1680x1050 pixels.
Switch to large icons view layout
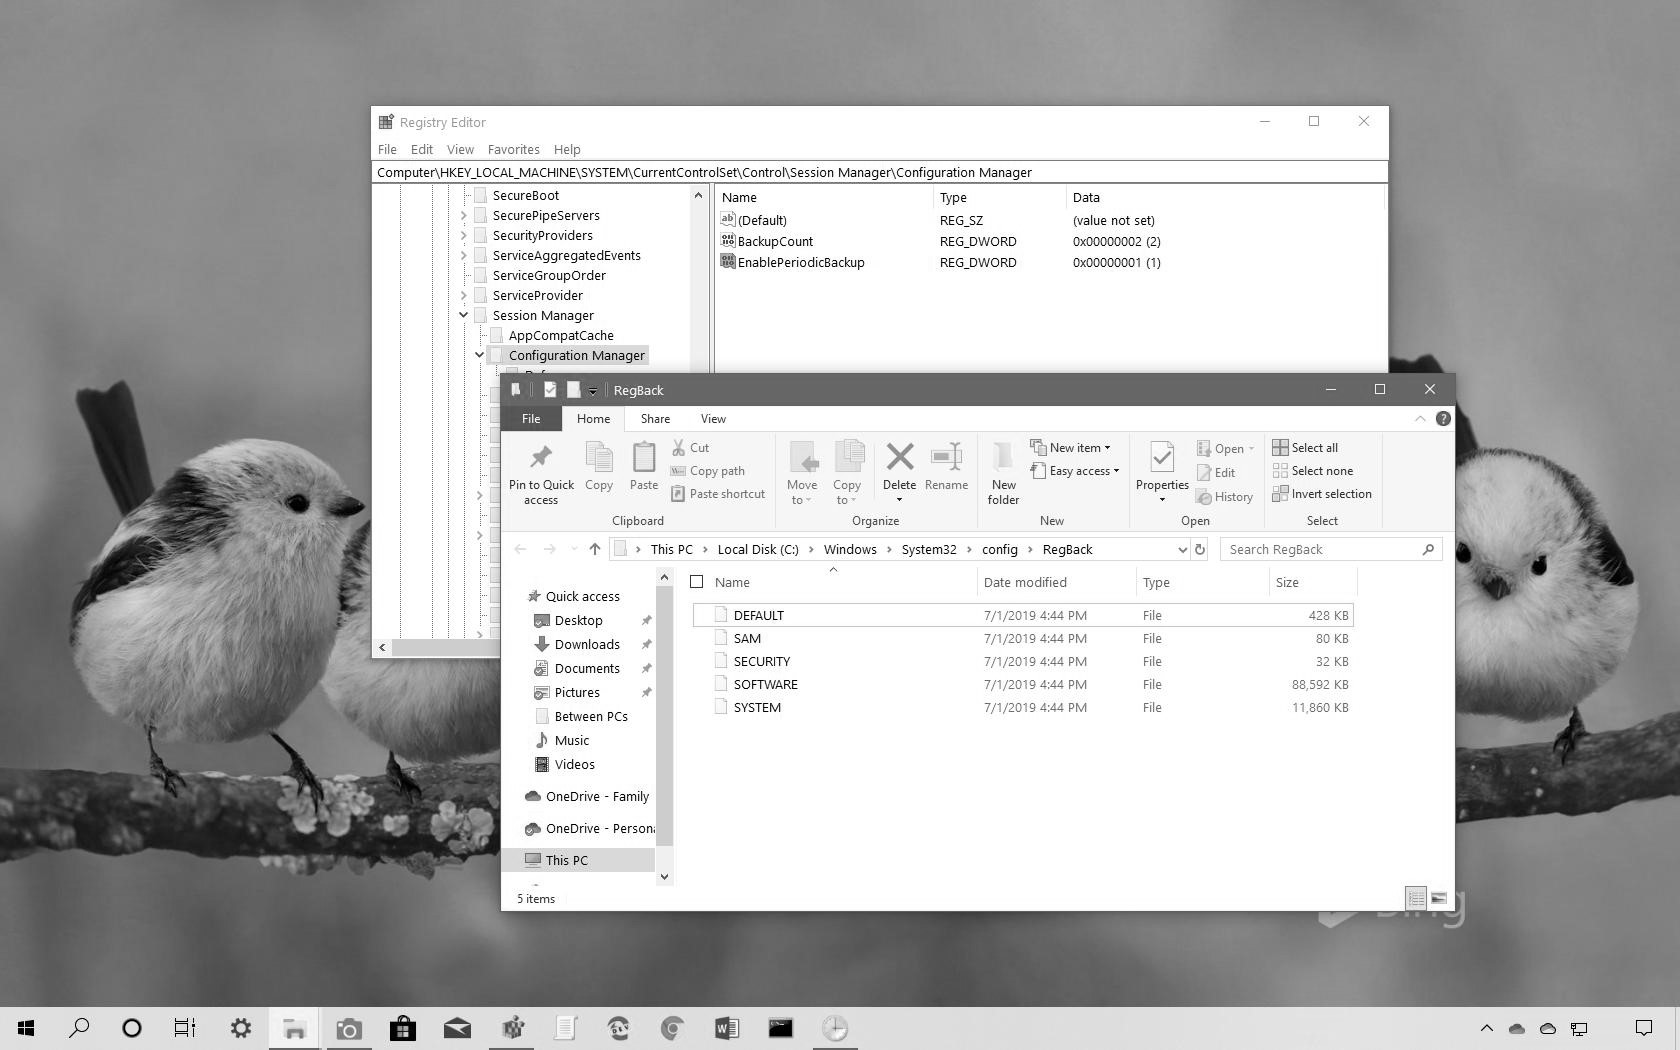pyautogui.click(x=1439, y=898)
